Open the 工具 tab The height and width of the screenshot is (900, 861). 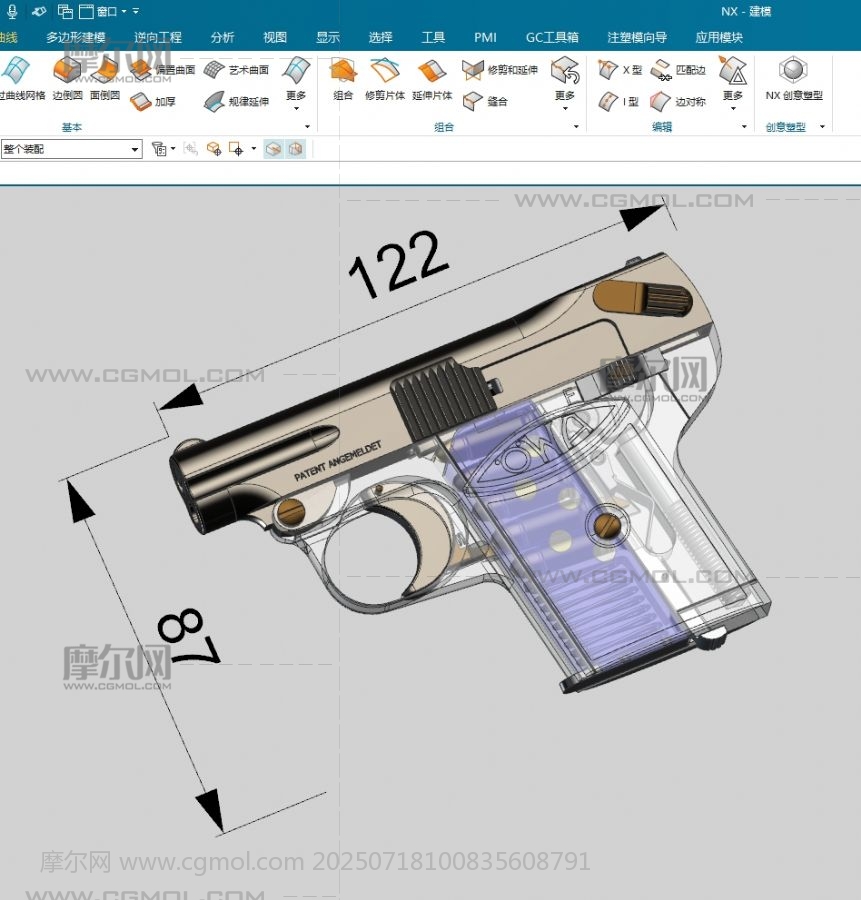433,37
